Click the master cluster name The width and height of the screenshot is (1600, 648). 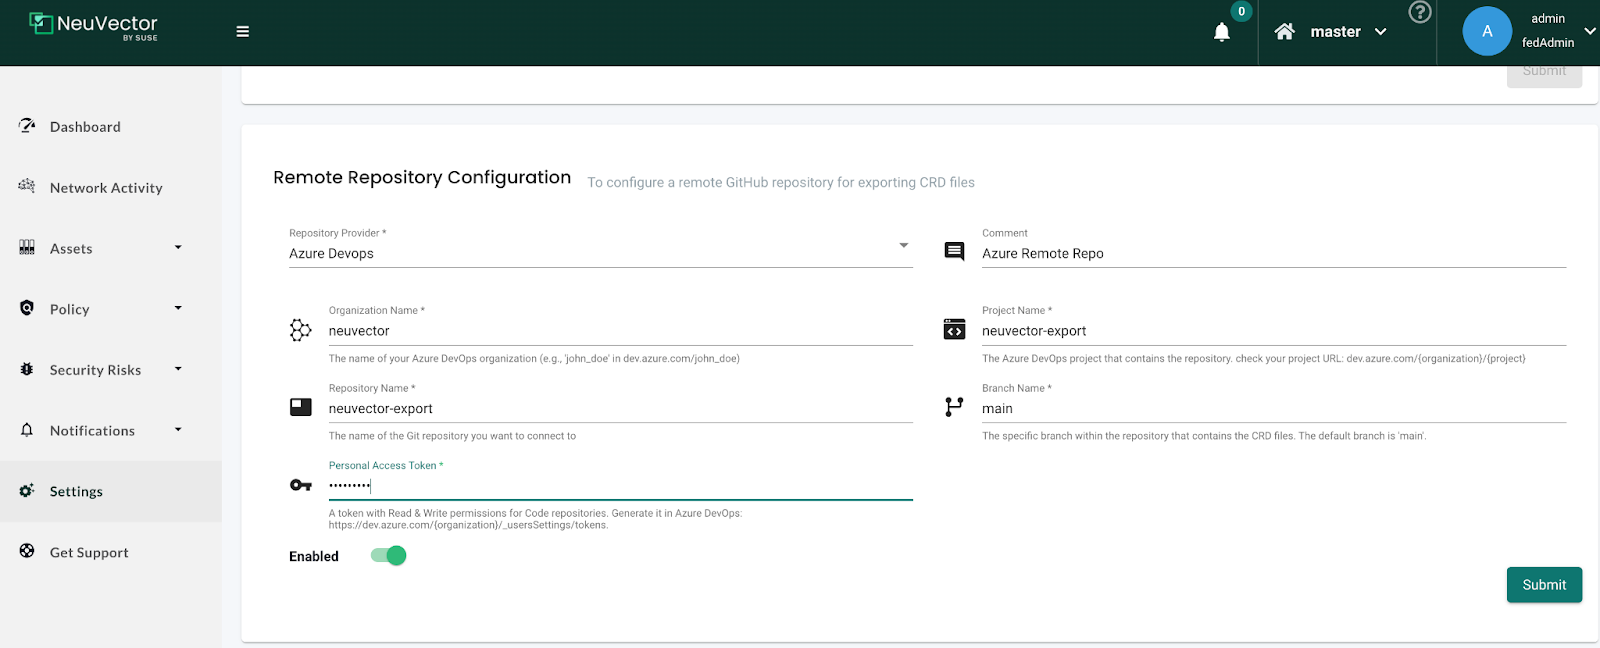pos(1335,32)
